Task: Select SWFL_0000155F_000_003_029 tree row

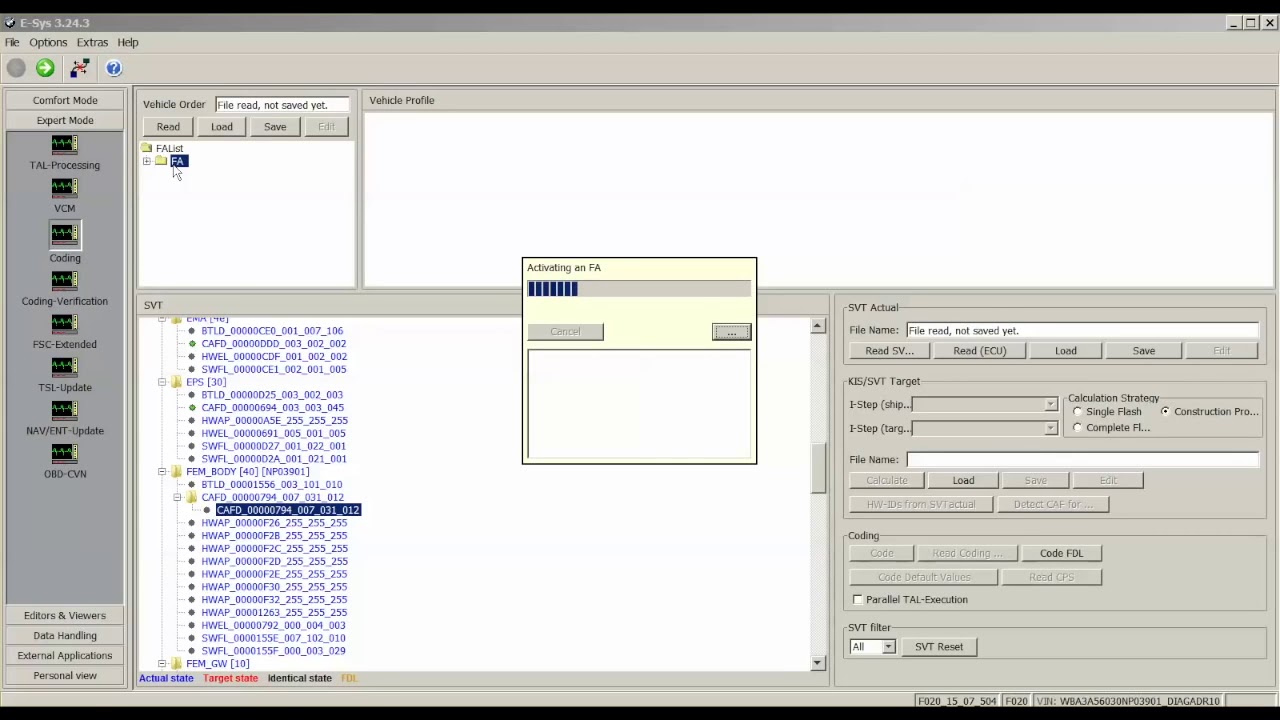Action: (273, 651)
